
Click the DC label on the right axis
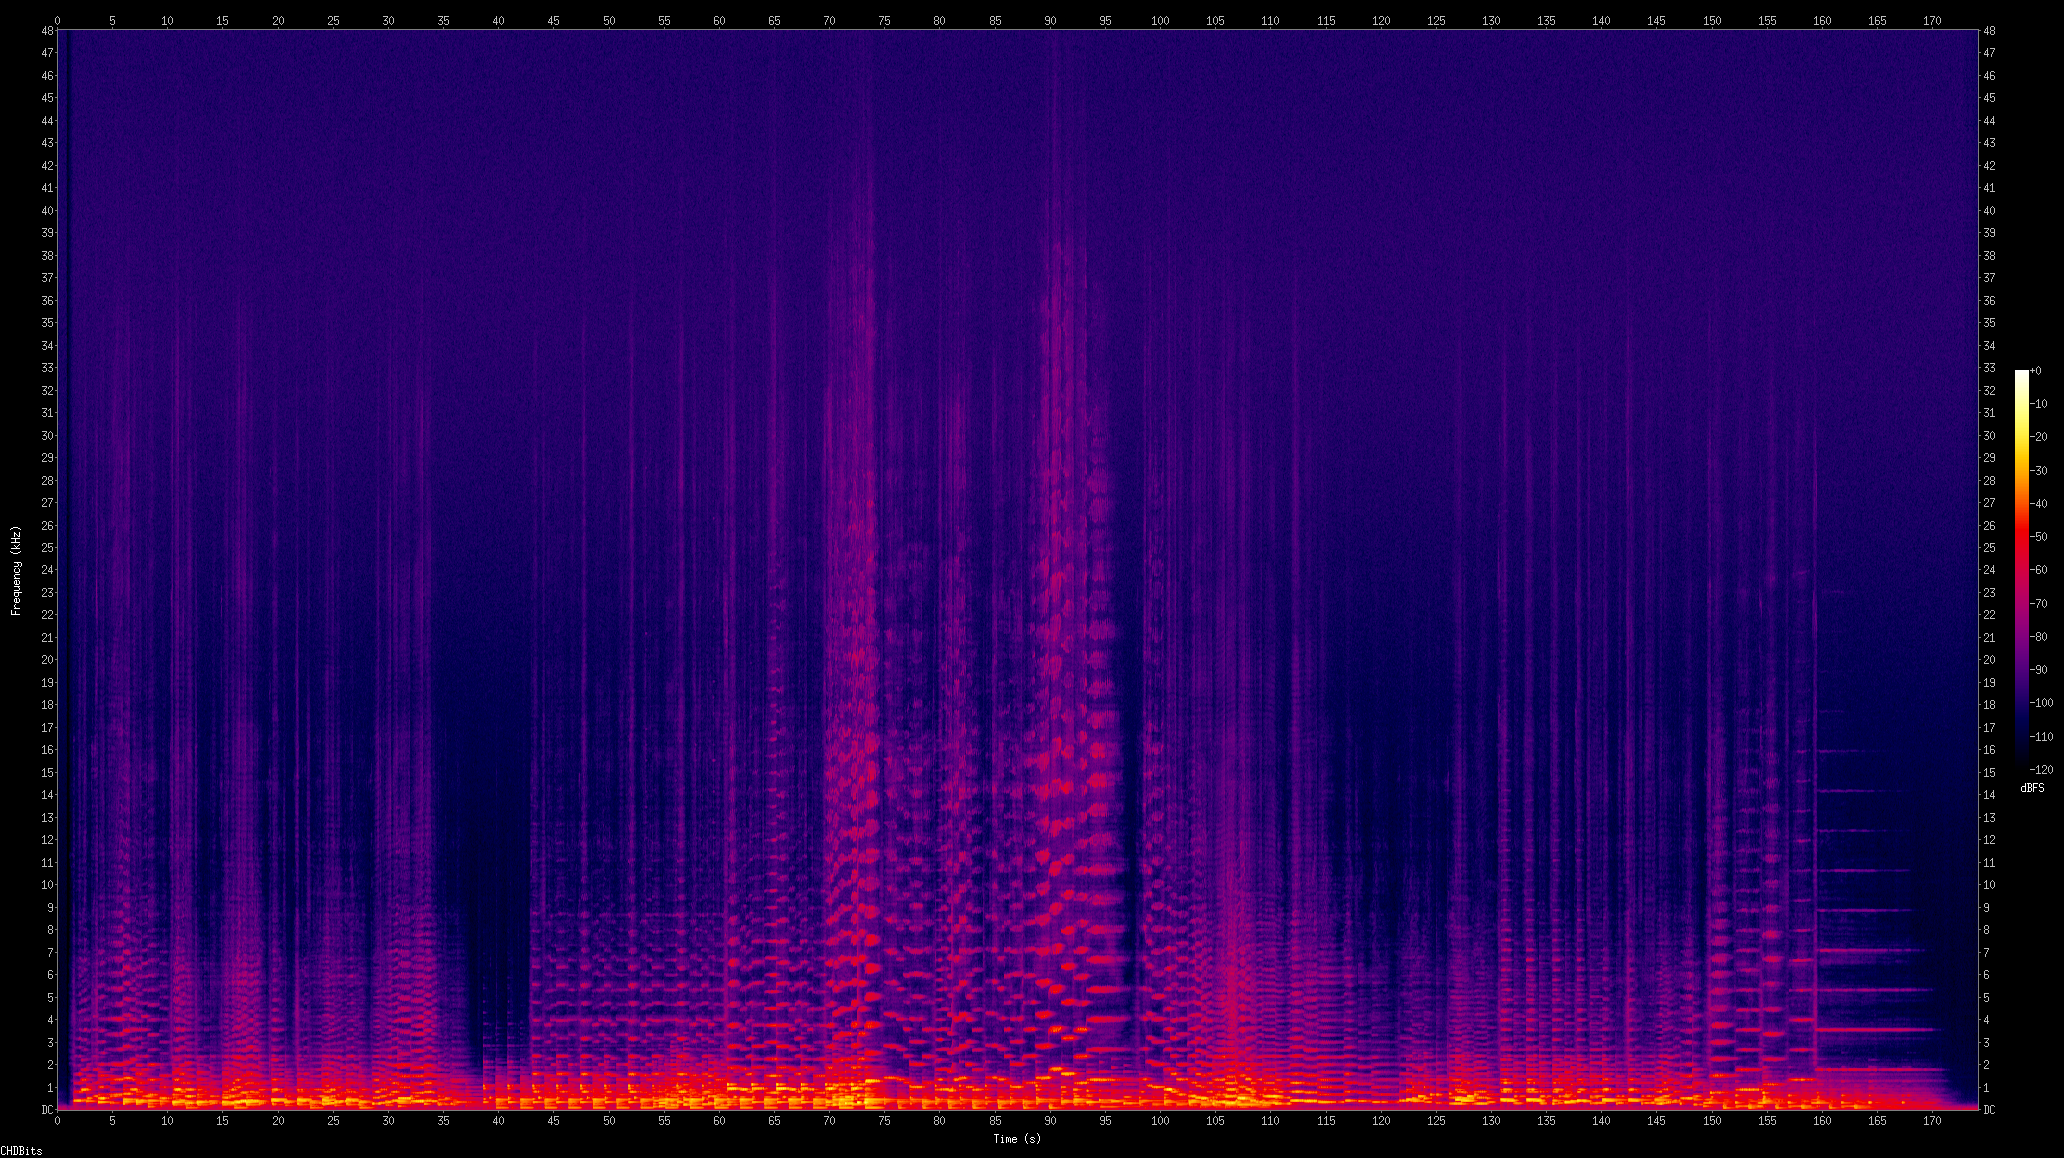1989,1110
